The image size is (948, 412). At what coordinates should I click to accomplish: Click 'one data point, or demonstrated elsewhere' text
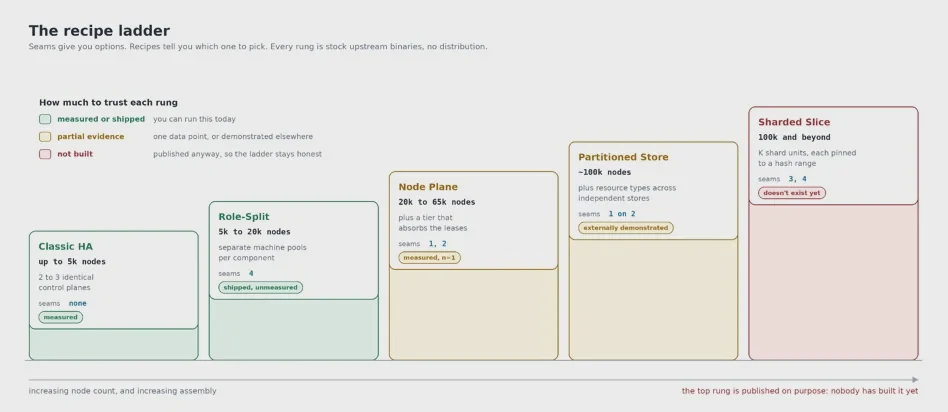tap(233, 137)
